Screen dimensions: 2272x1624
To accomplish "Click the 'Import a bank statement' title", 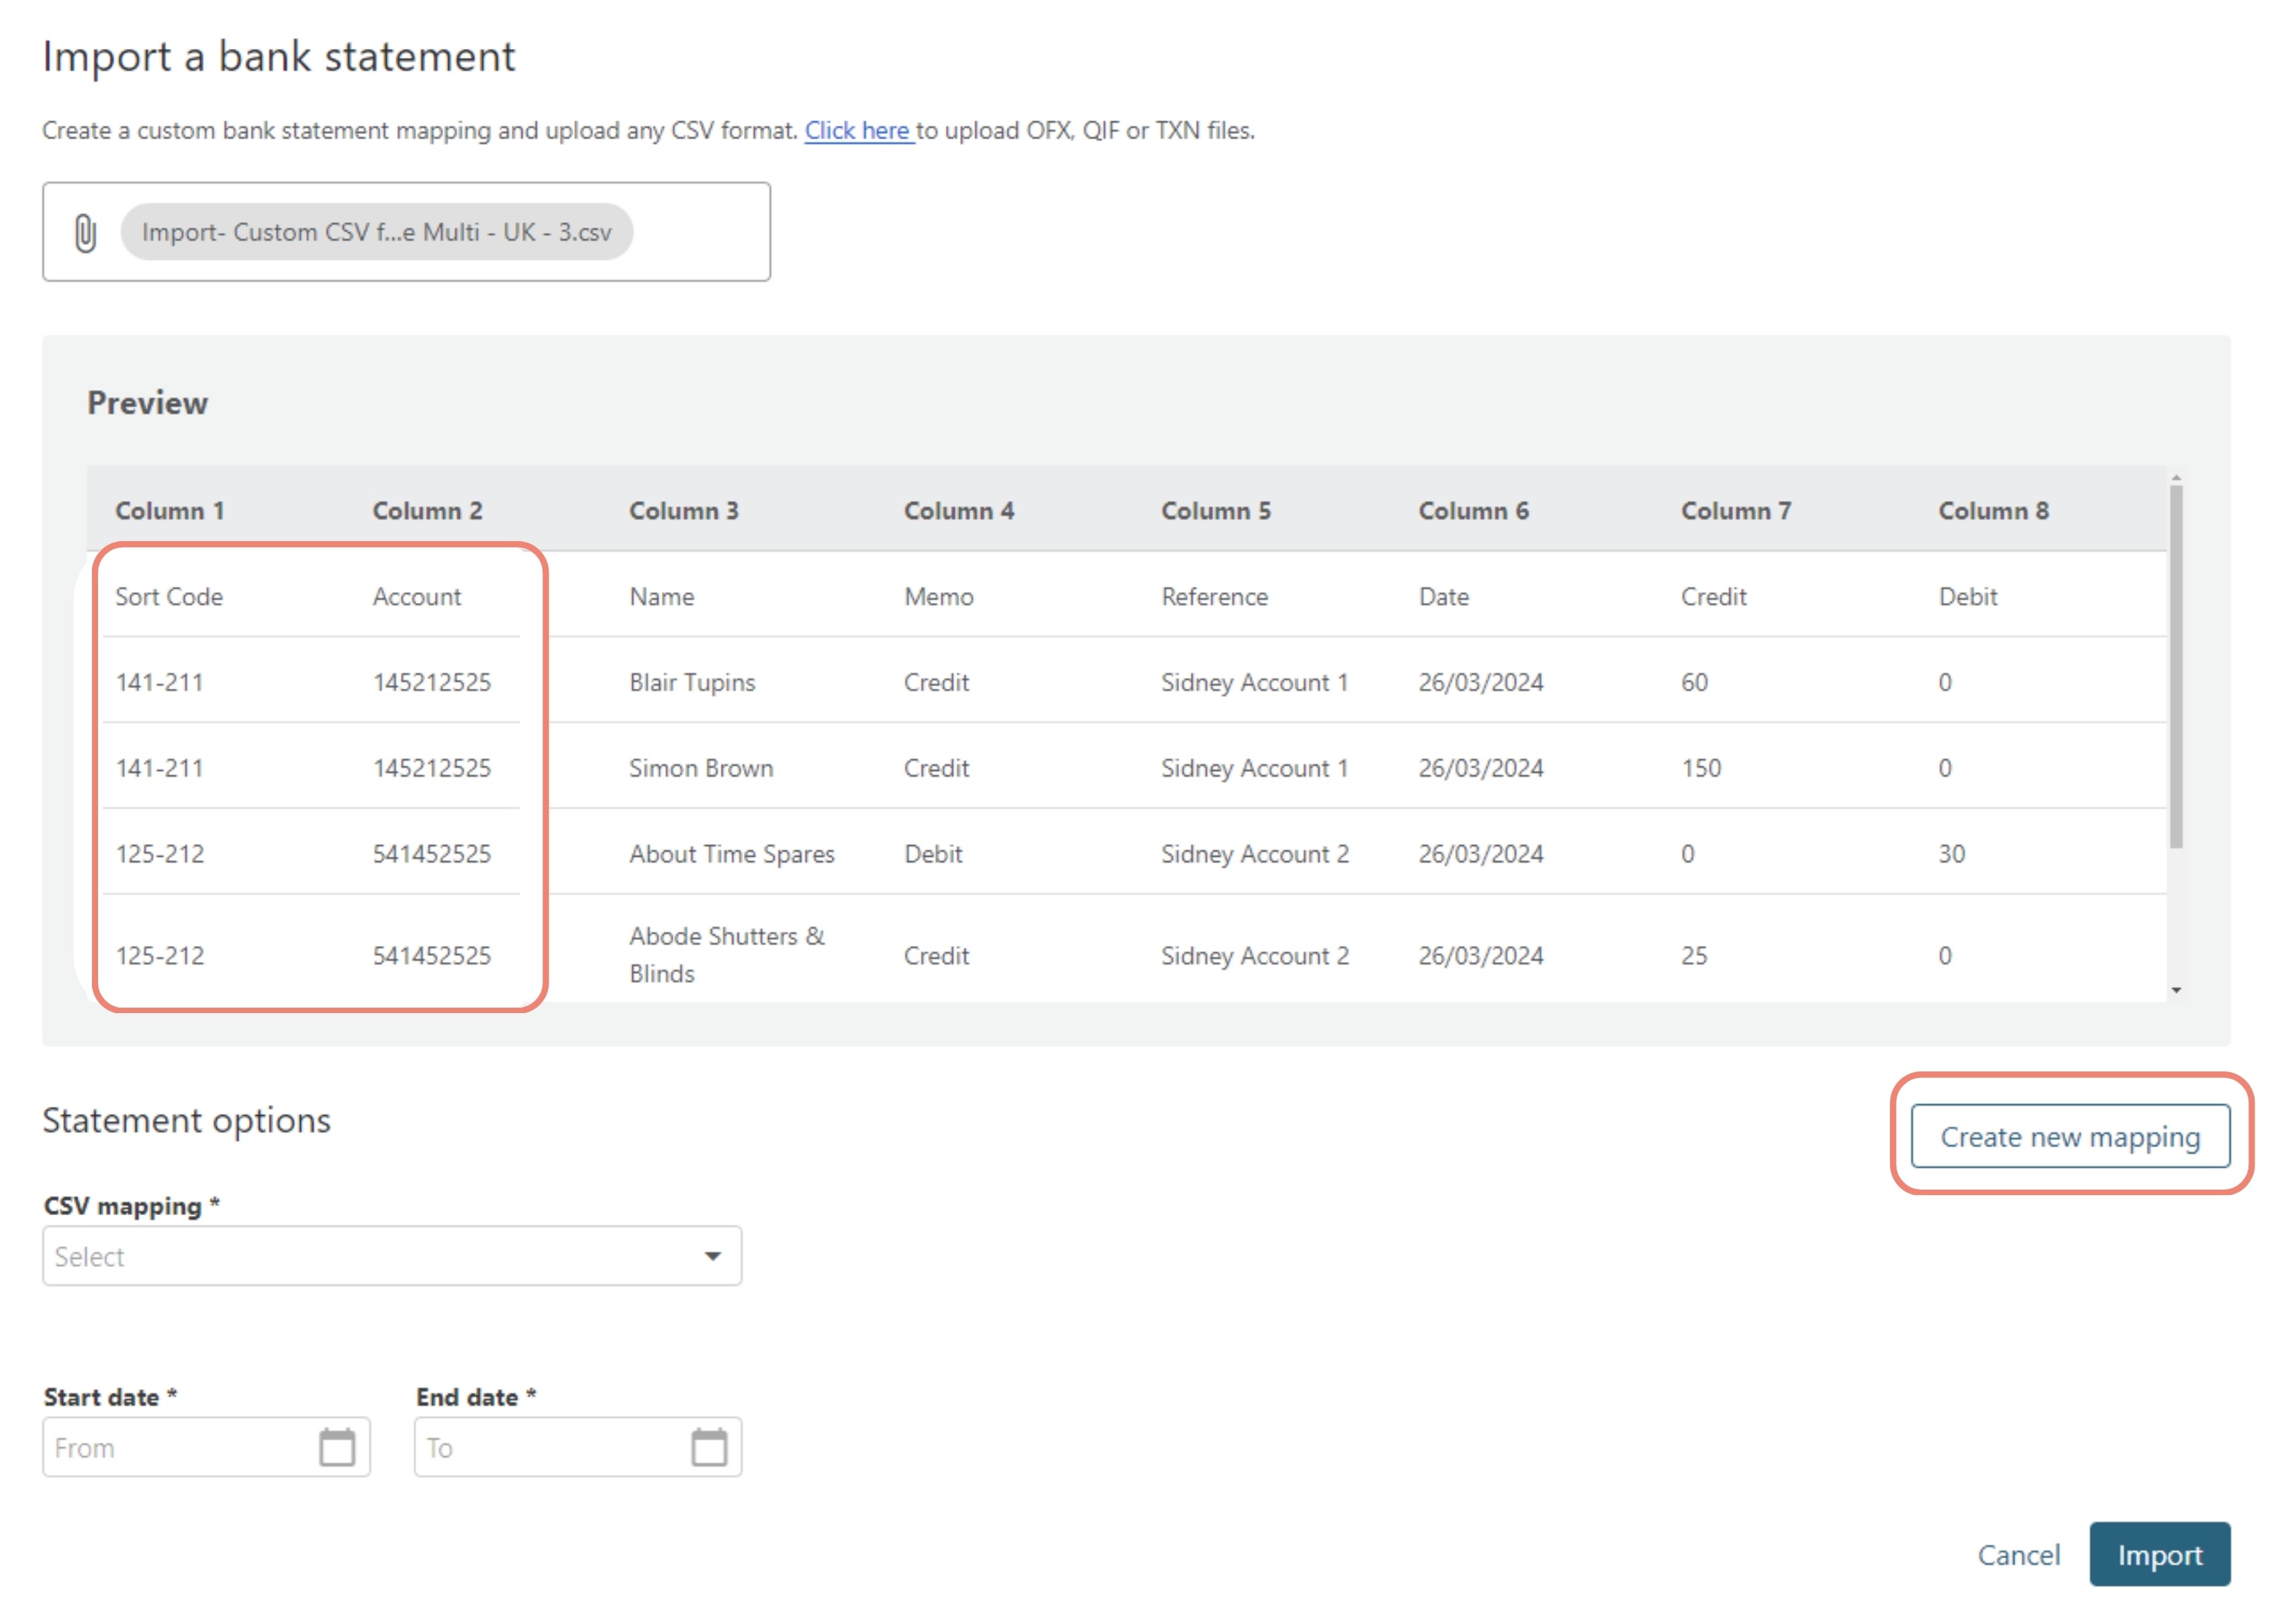I will (279, 57).
